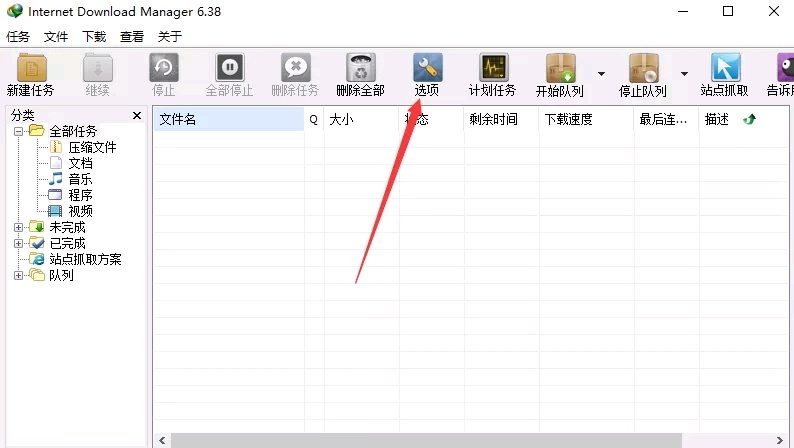This screenshot has width=794, height=448.
Task: Sort by 文件名 column header
Action: [x=229, y=119]
